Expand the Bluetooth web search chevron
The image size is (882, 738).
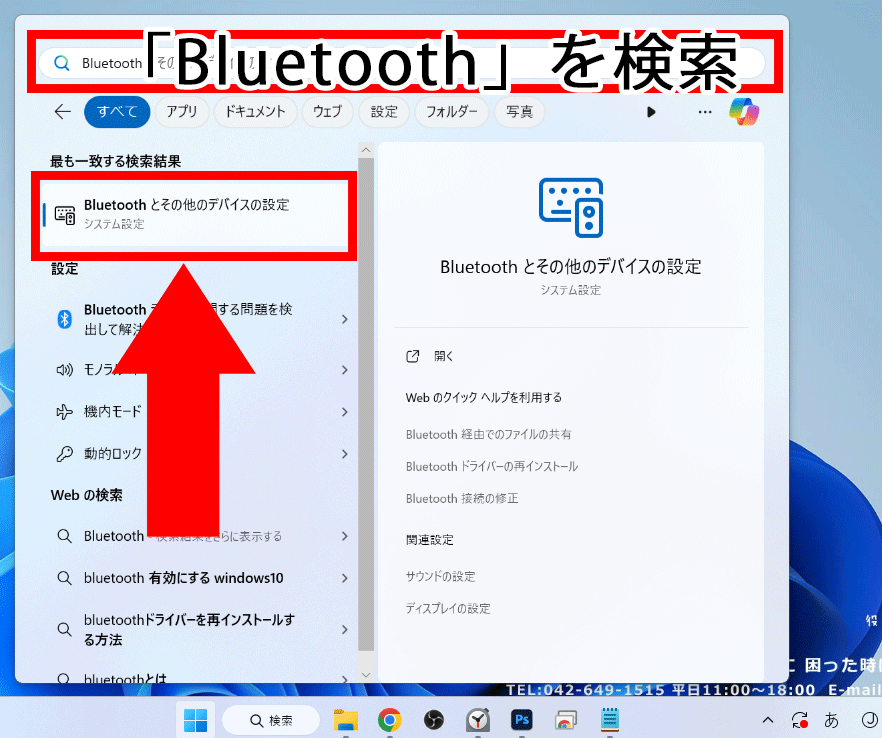pyautogui.click(x=344, y=536)
